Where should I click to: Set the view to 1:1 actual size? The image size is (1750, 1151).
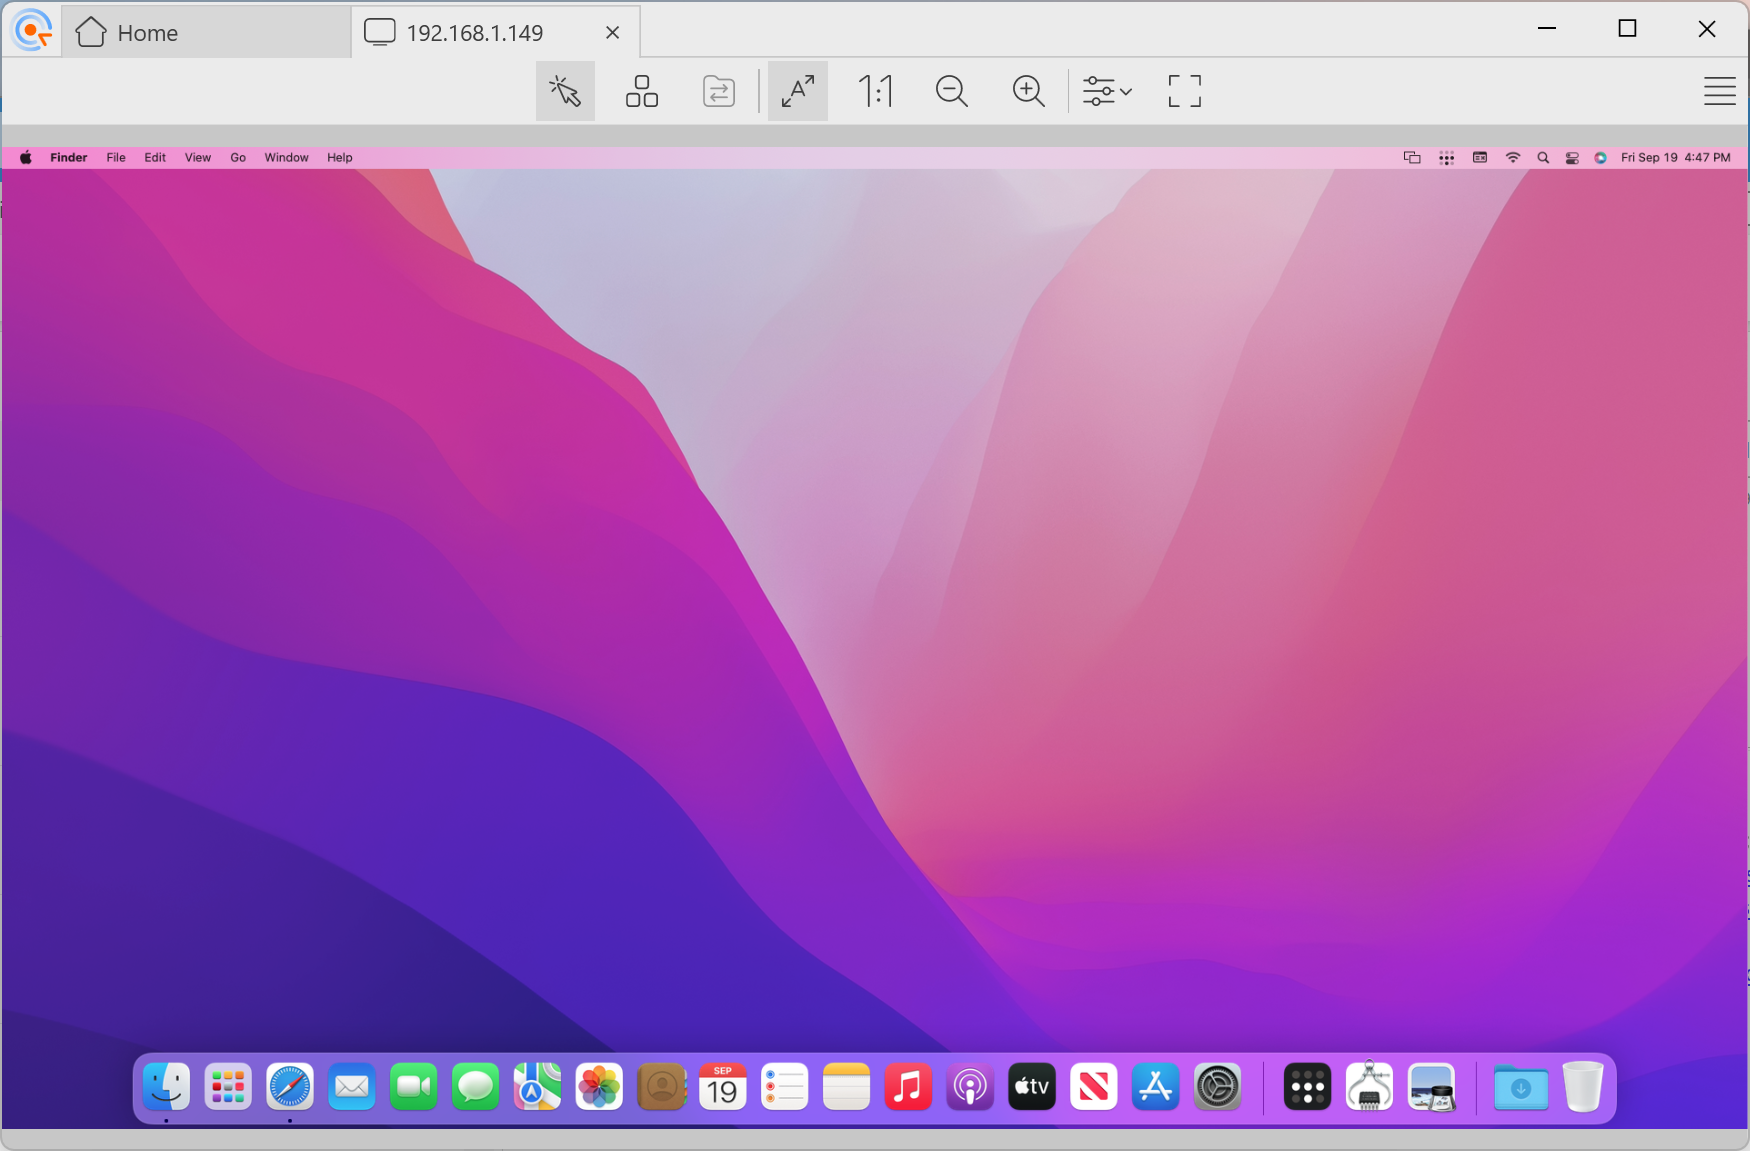coord(876,91)
